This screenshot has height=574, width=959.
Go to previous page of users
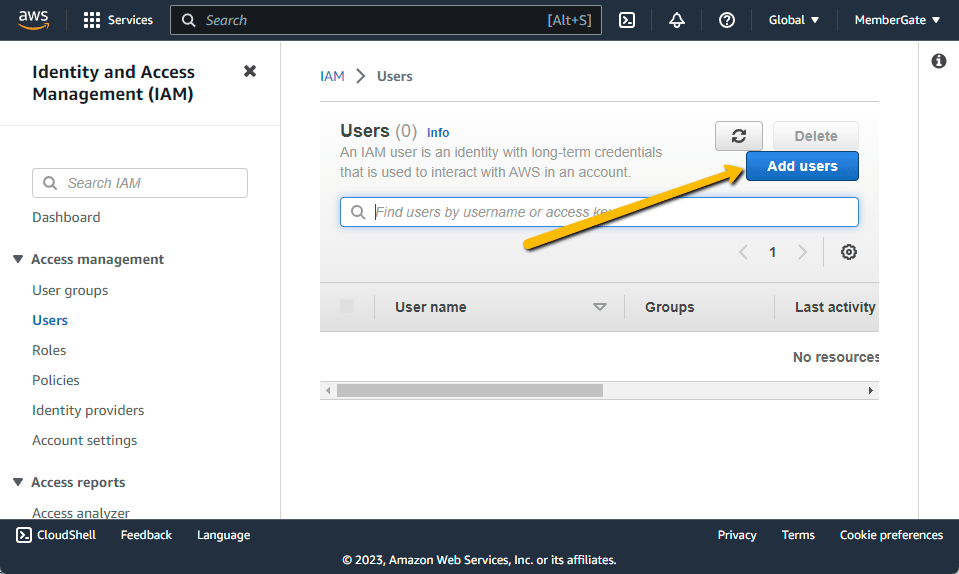743,252
